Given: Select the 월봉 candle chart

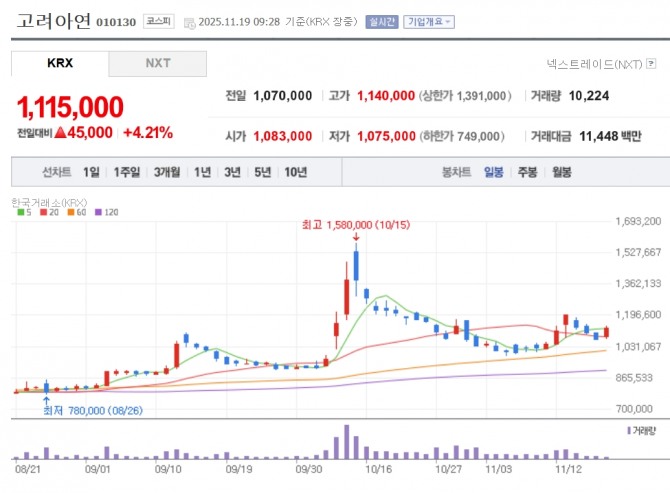Looking at the screenshot, I should click(561, 172).
